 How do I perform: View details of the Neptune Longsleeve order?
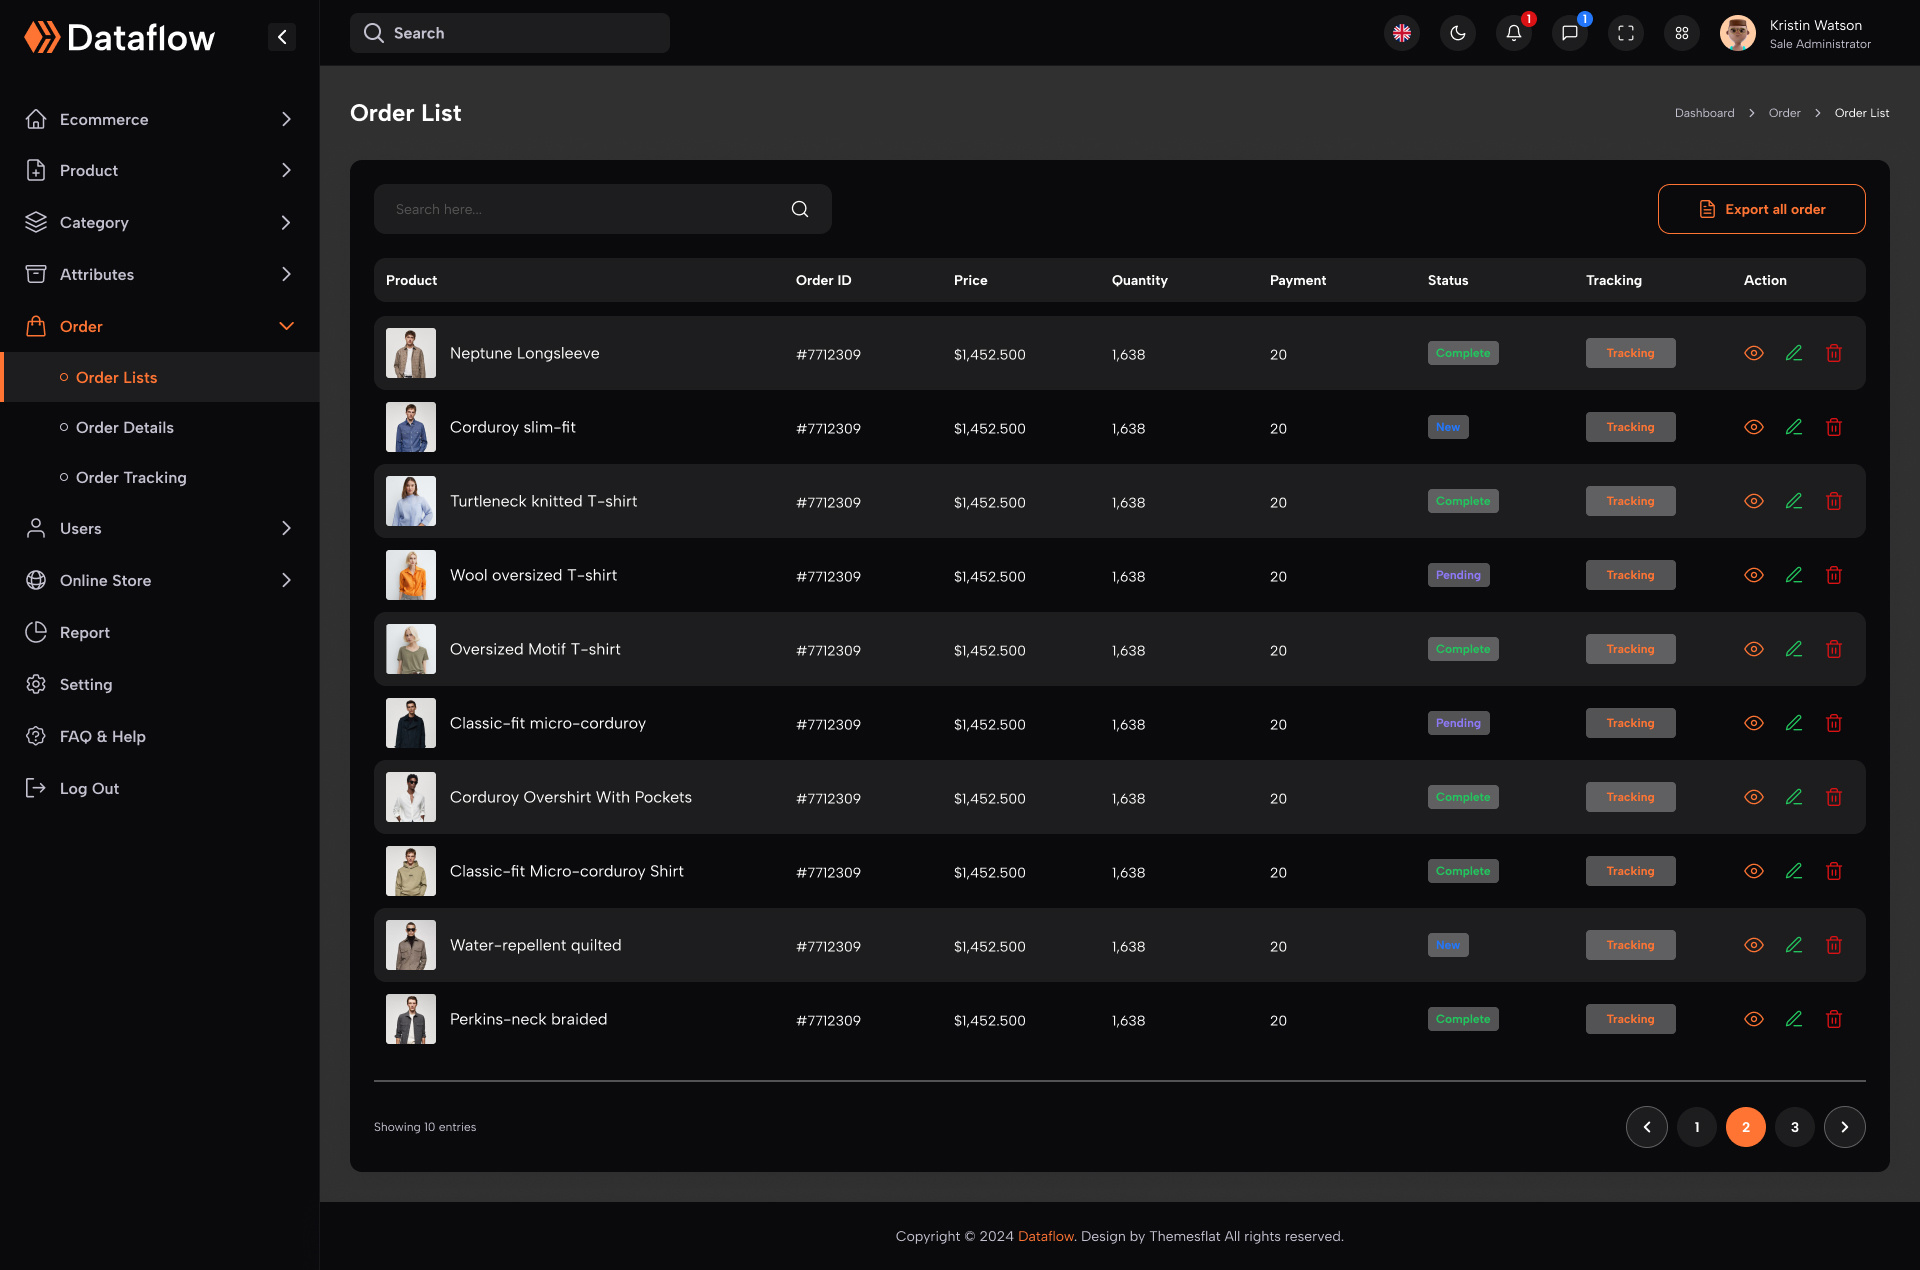(x=1754, y=353)
